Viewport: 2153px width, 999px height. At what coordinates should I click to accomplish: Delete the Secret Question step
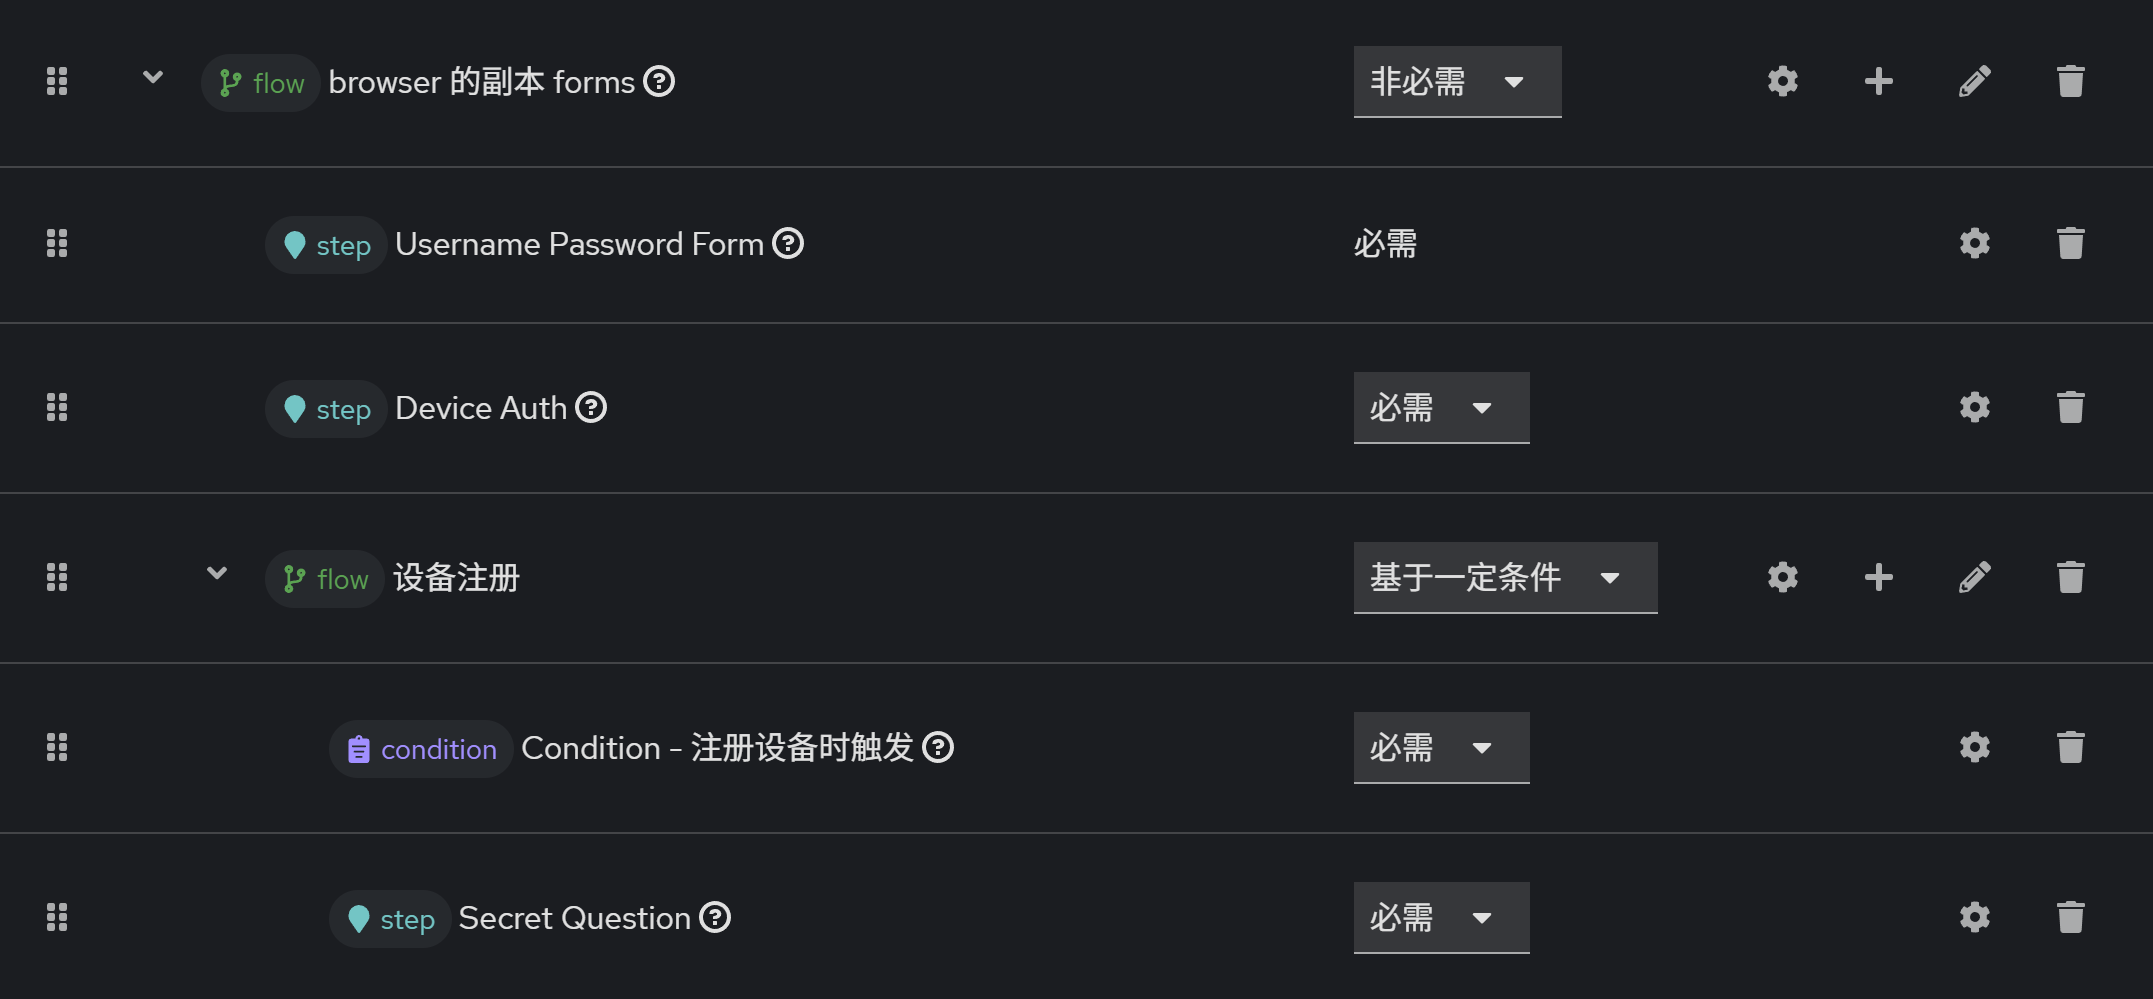(2070, 917)
